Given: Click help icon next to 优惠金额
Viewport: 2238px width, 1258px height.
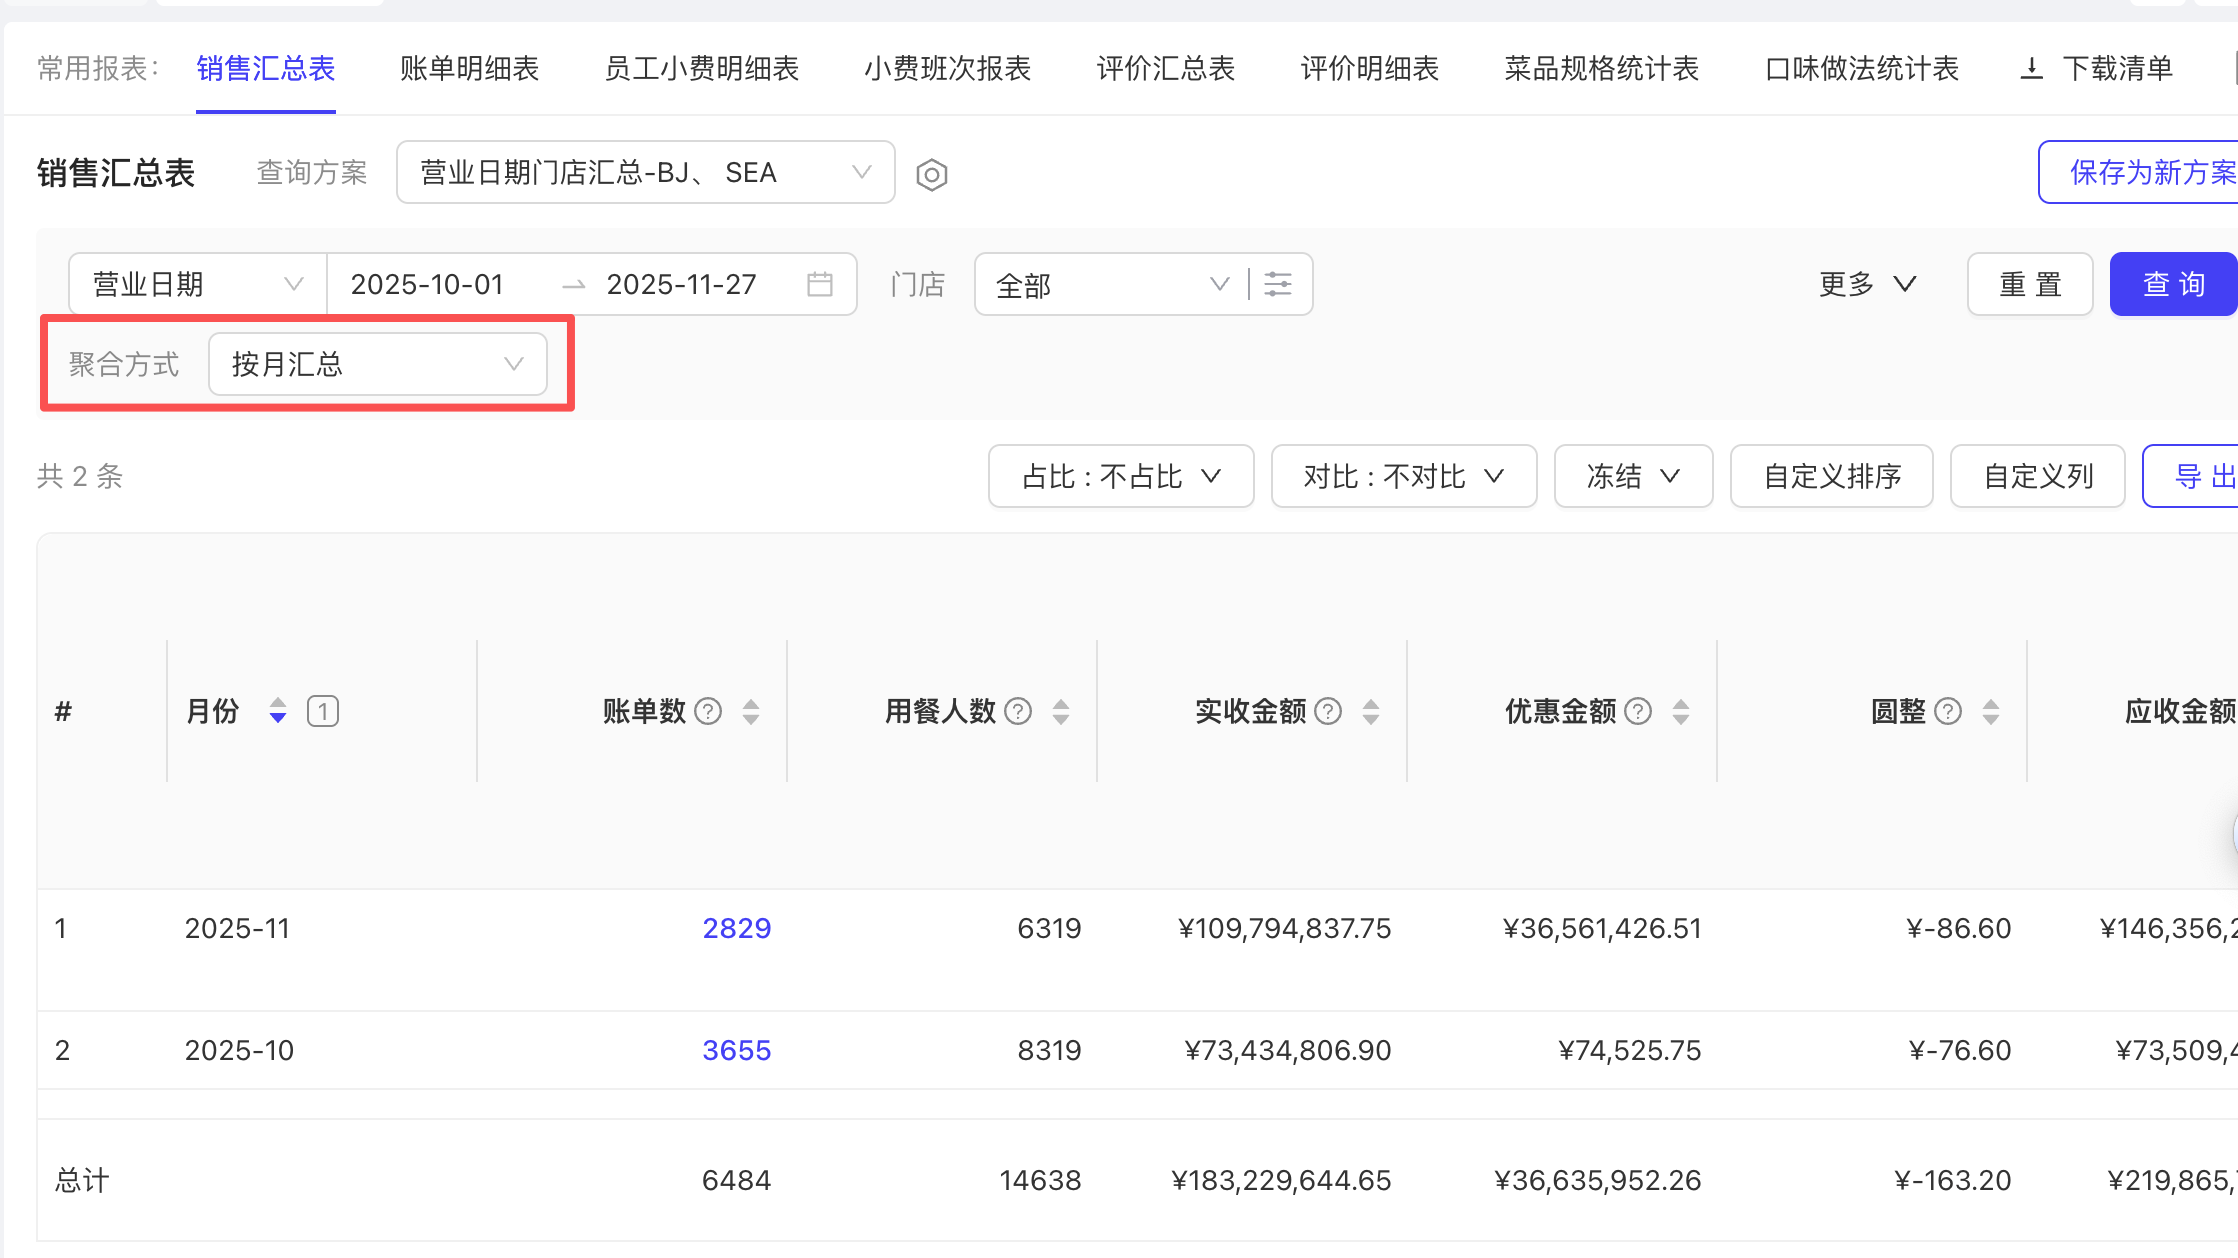Looking at the screenshot, I should pos(1638,711).
